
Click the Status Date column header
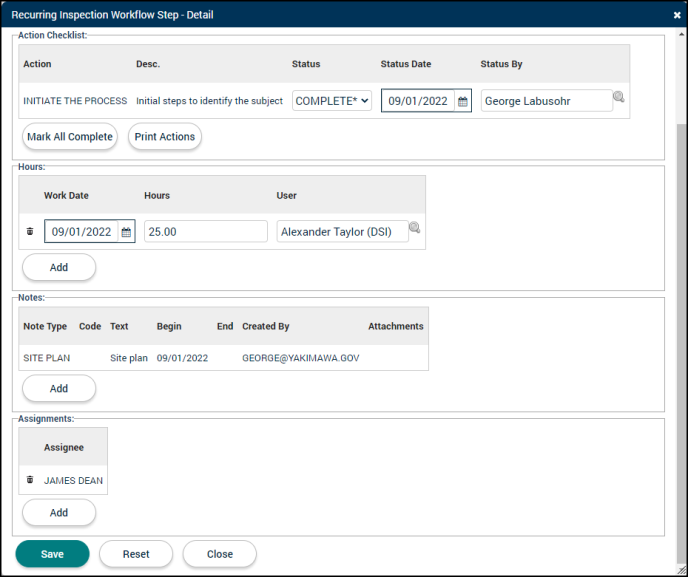tap(405, 64)
